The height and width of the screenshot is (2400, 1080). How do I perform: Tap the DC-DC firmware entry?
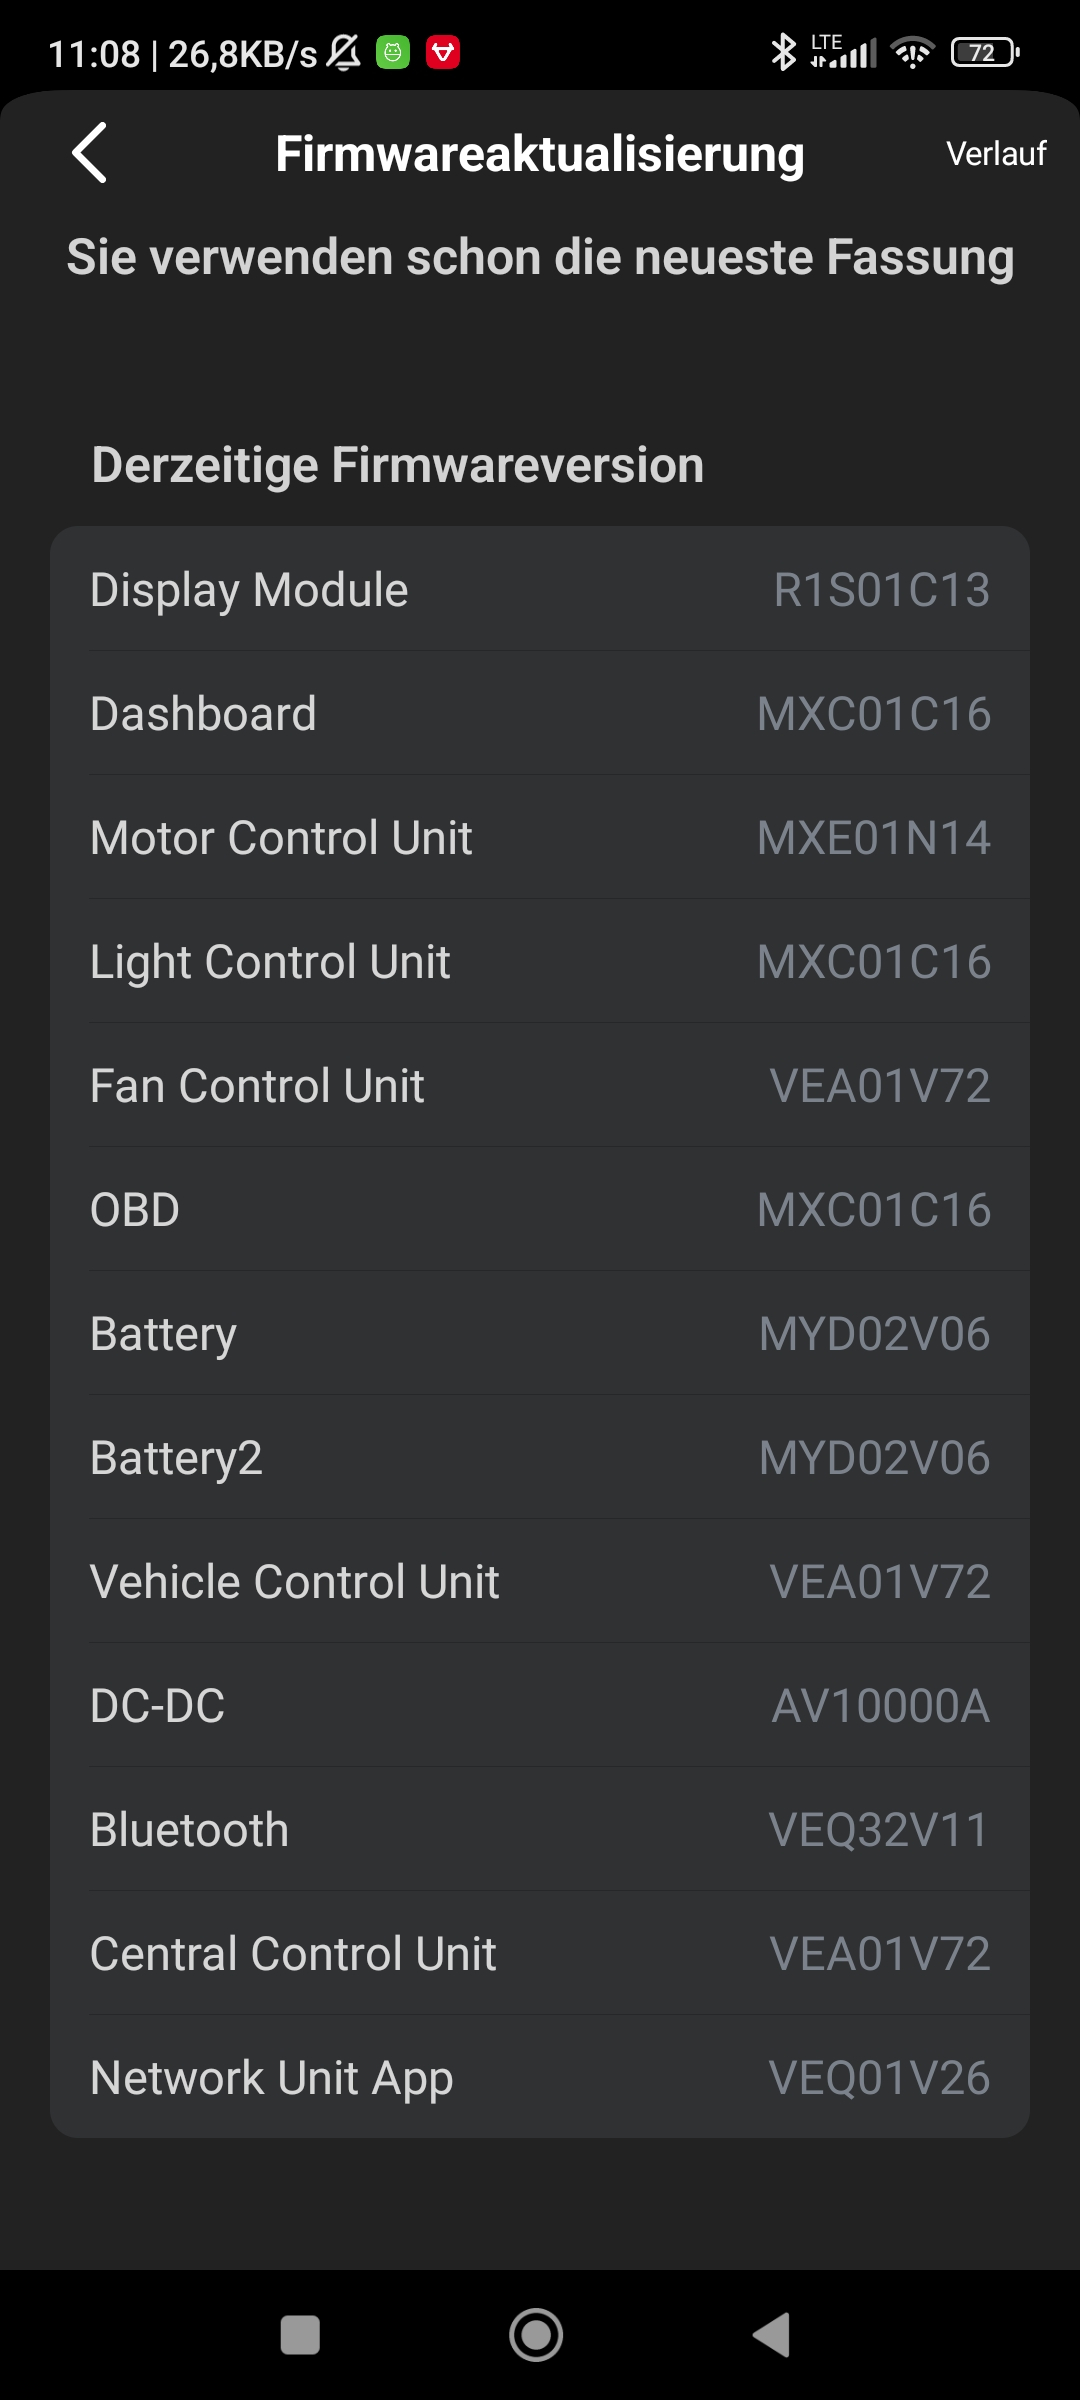pyautogui.click(x=540, y=1706)
